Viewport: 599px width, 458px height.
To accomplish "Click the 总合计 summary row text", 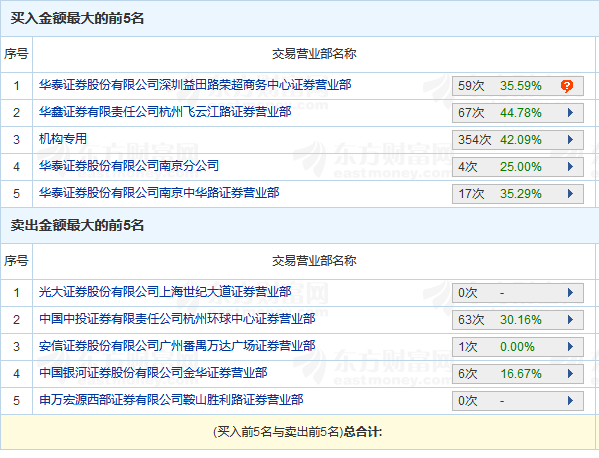I will point(298,432).
